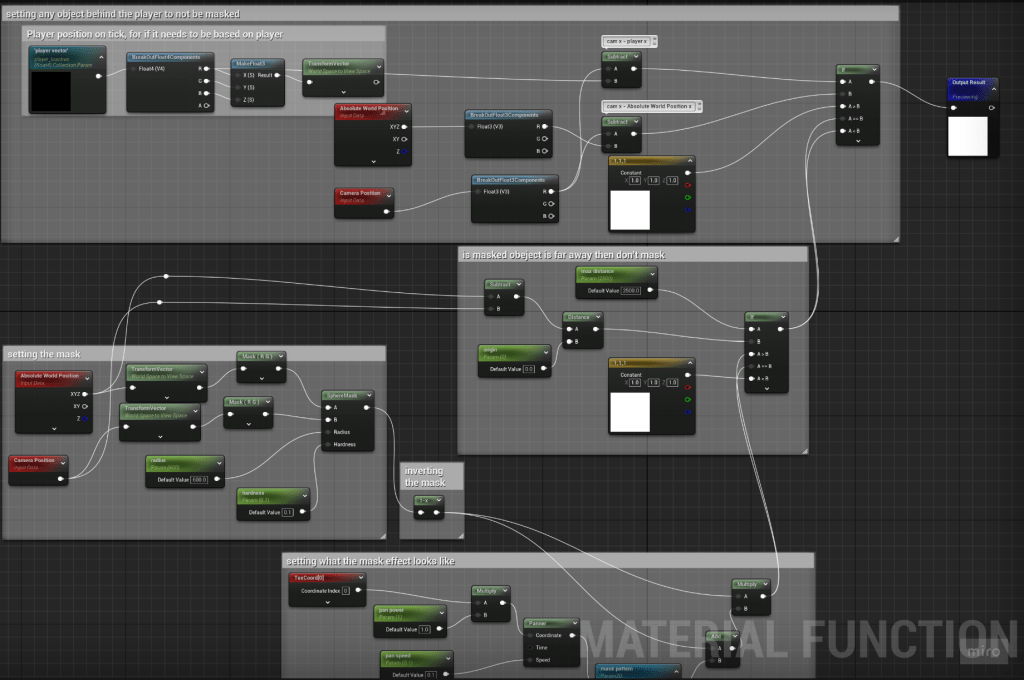Click the red channel output pin on the Constant node
1024x680 pixels.
point(688,185)
